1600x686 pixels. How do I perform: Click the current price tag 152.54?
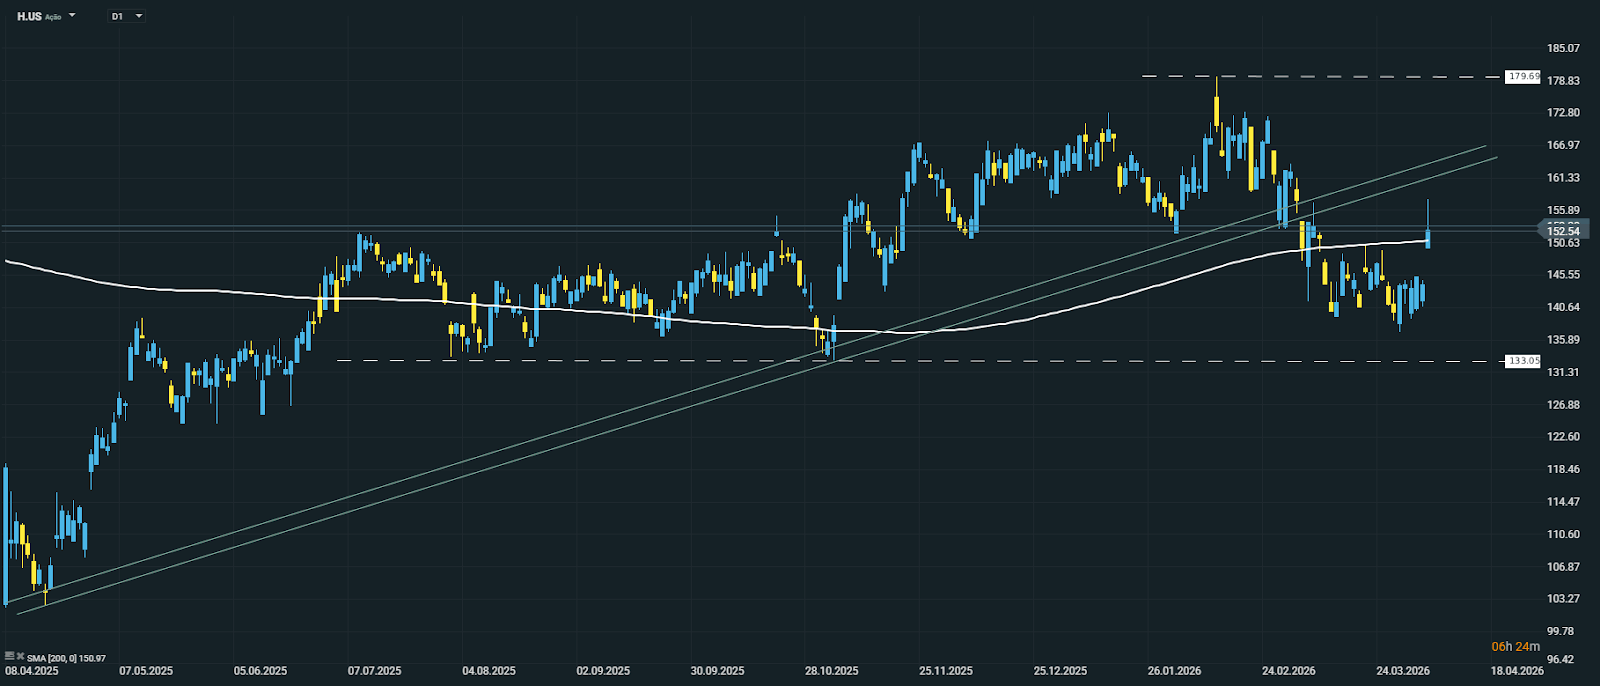coord(1562,231)
